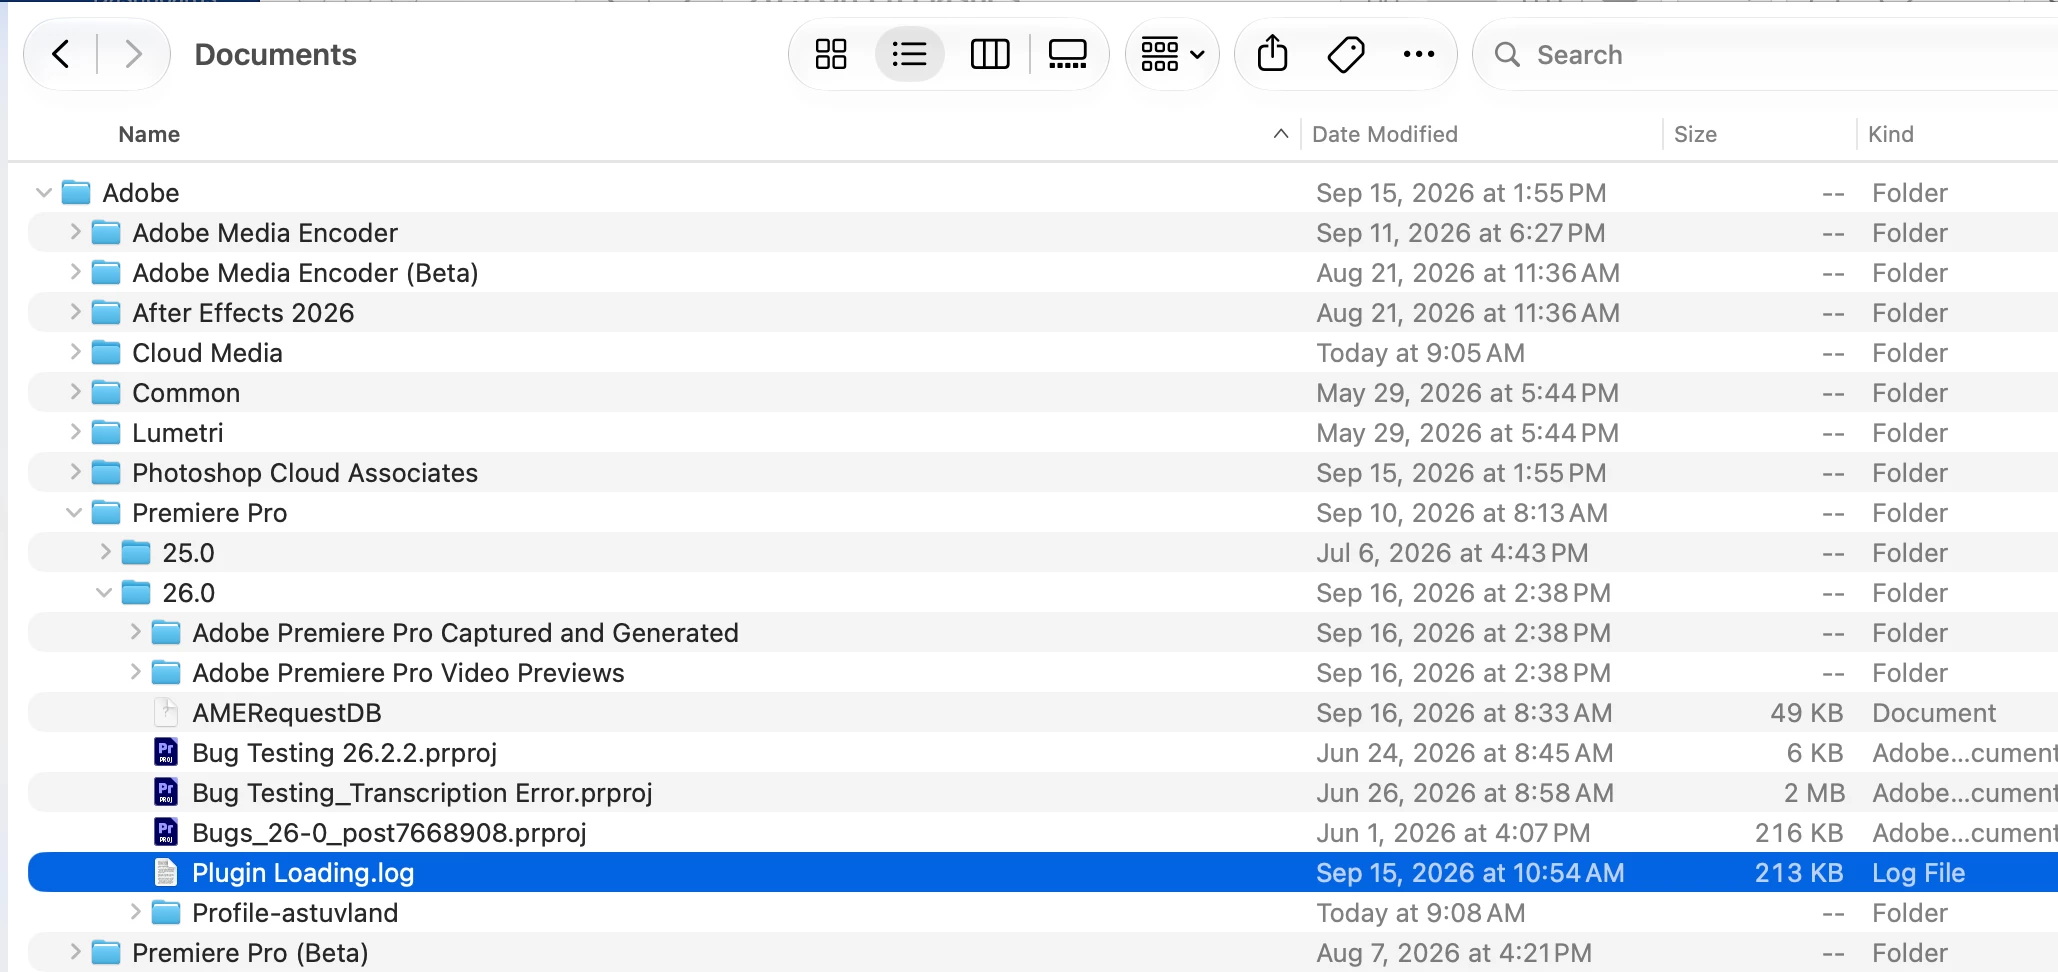Collapse the Adobe folder

[43, 192]
